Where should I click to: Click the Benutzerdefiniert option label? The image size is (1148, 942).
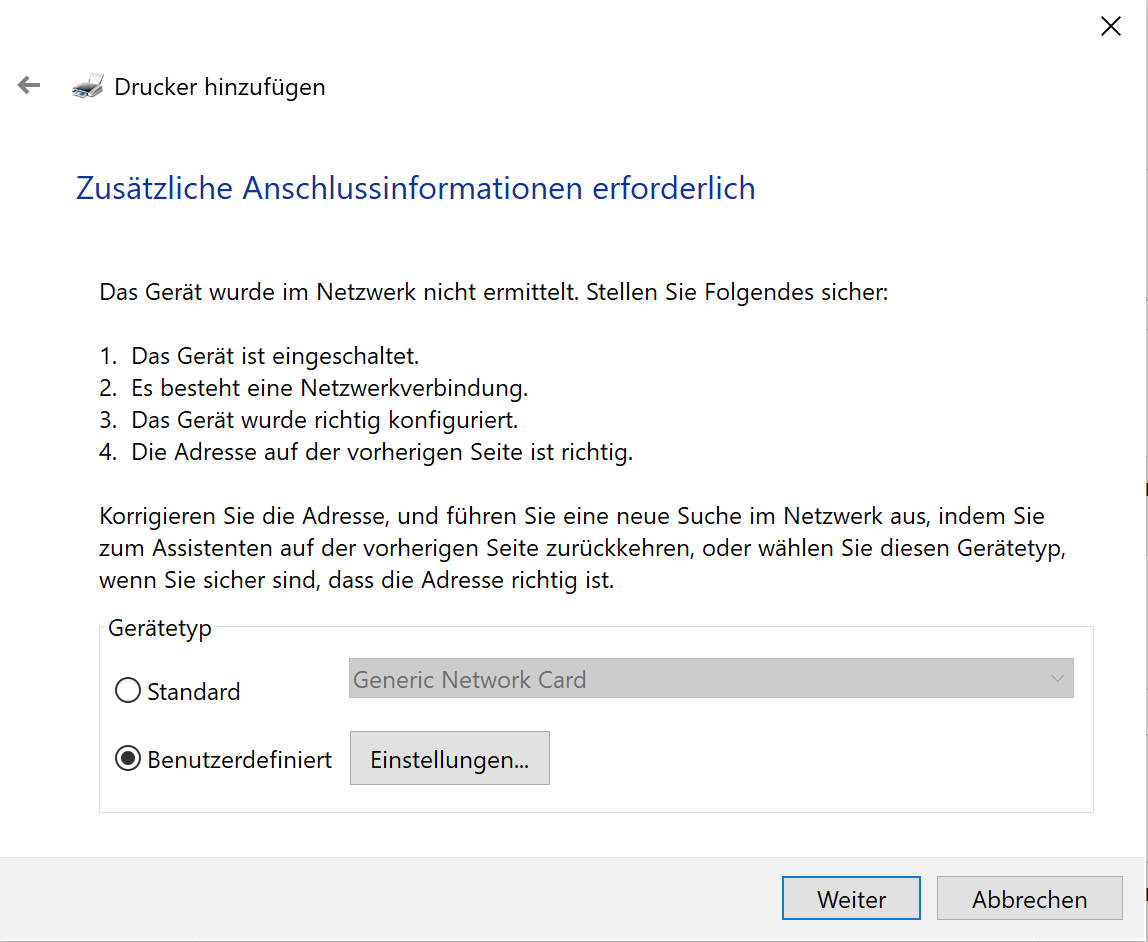point(239,760)
